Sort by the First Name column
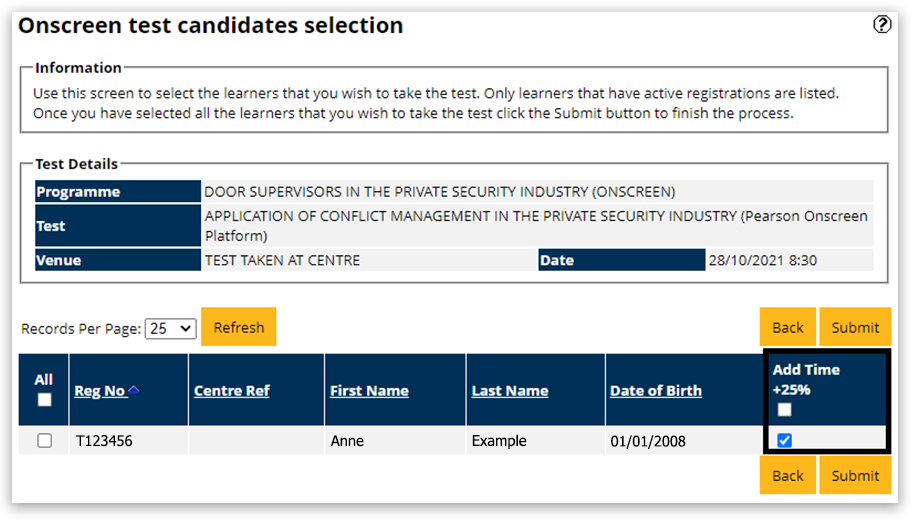The height and width of the screenshot is (521, 916). point(369,391)
